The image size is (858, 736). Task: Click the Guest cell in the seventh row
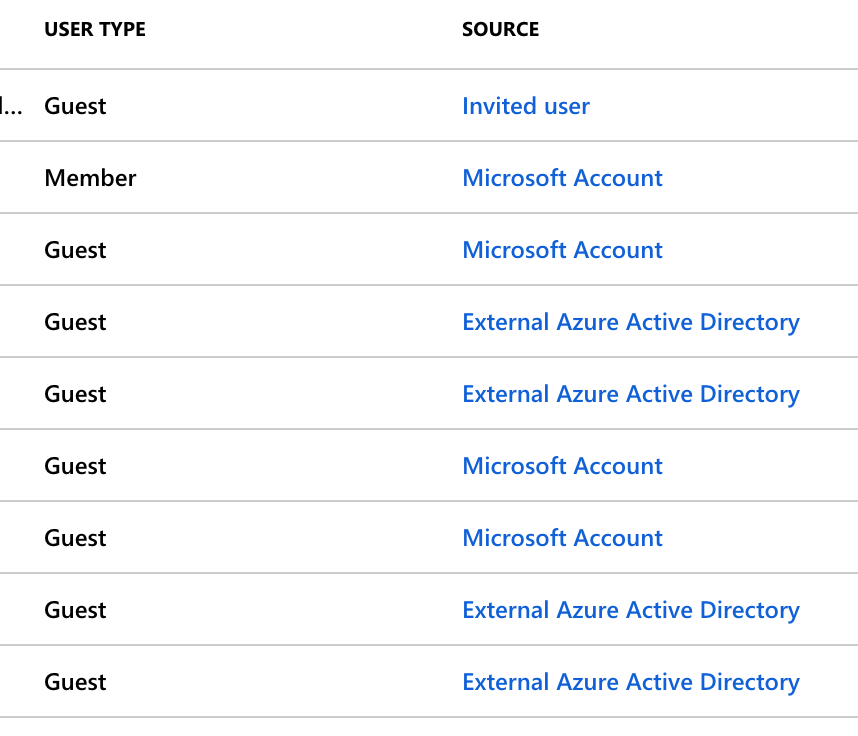point(75,538)
